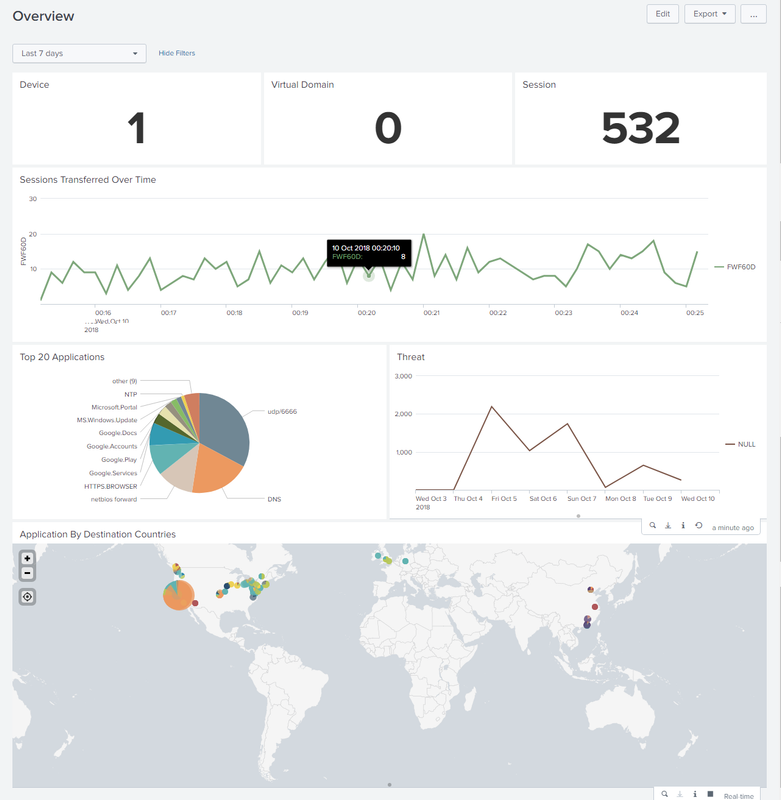The image size is (781, 800).
Task: Select the beige netbios forward pie slice
Action: click(180, 470)
